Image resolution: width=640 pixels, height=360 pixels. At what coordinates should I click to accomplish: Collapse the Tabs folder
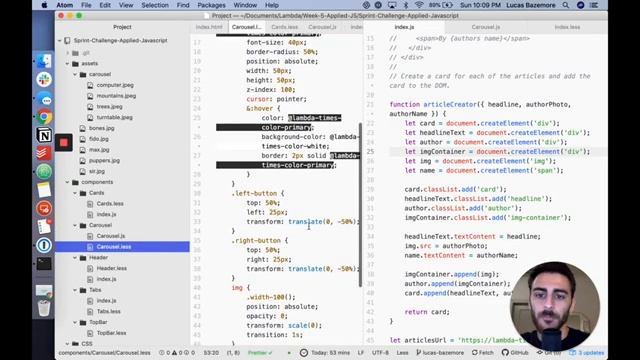(75, 290)
